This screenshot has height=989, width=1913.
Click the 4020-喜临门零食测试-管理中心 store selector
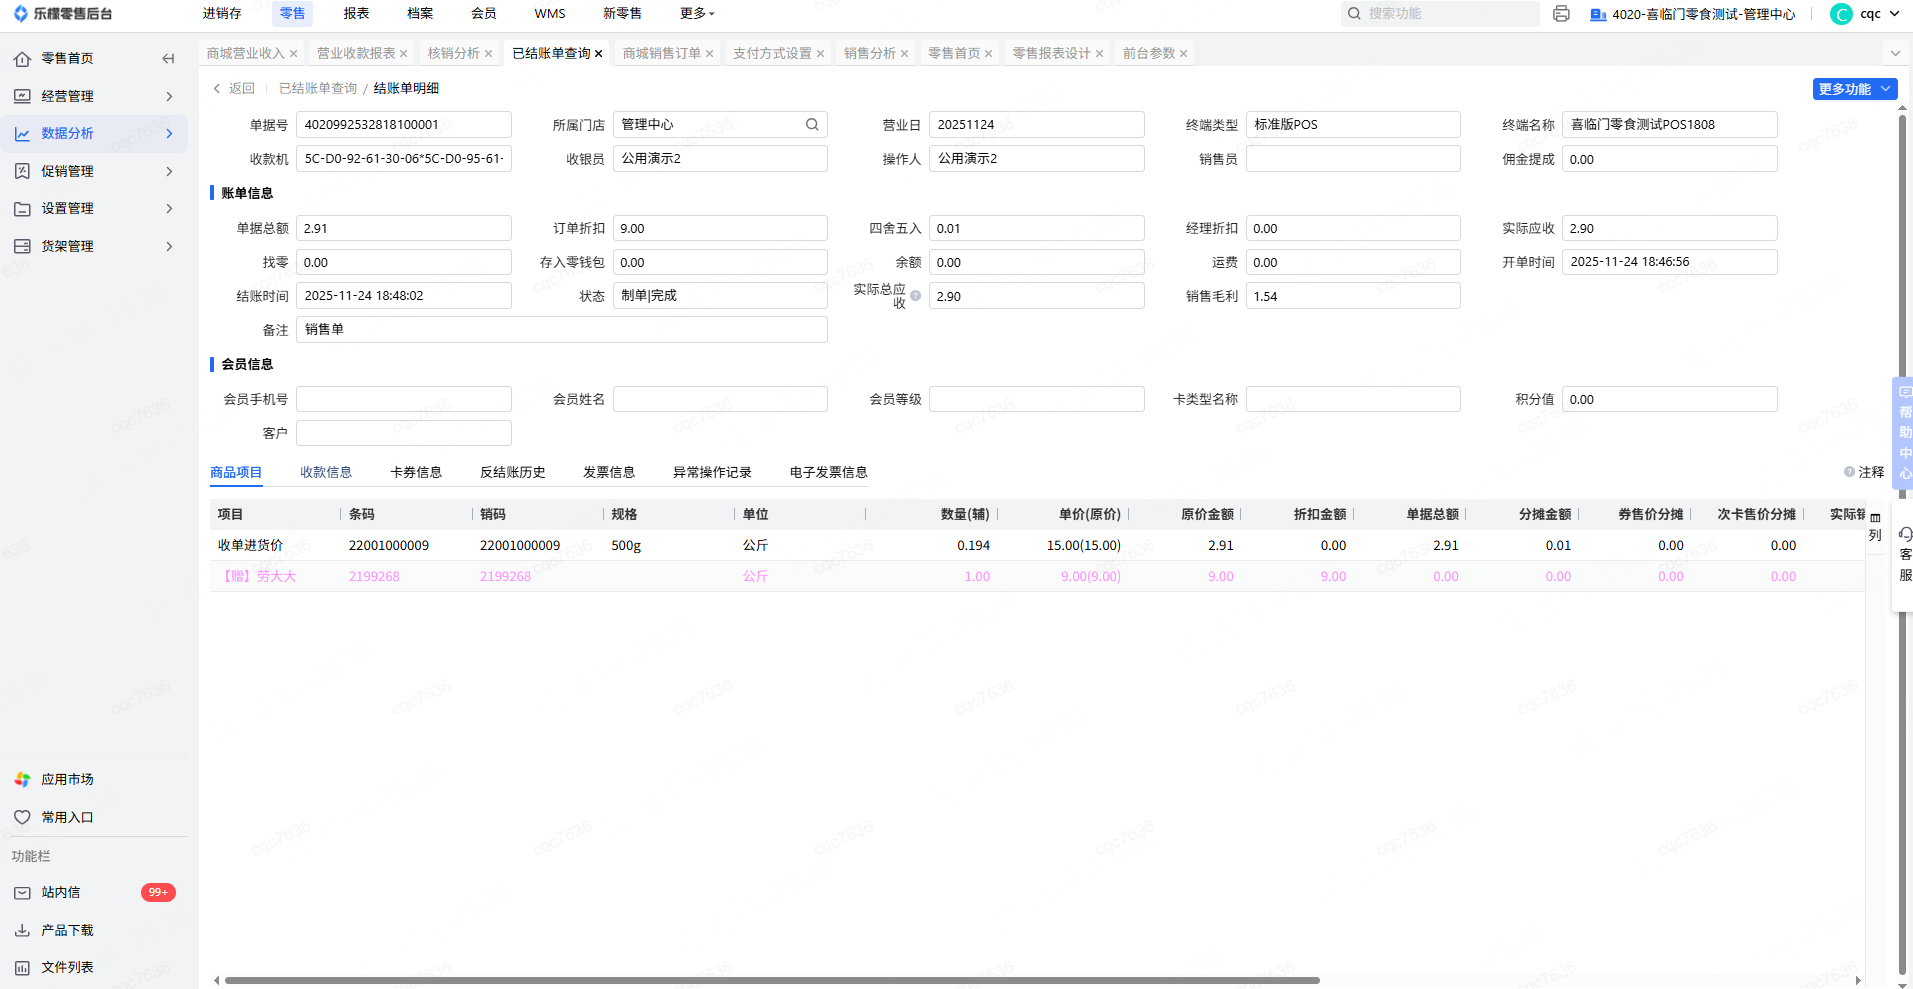(1693, 14)
